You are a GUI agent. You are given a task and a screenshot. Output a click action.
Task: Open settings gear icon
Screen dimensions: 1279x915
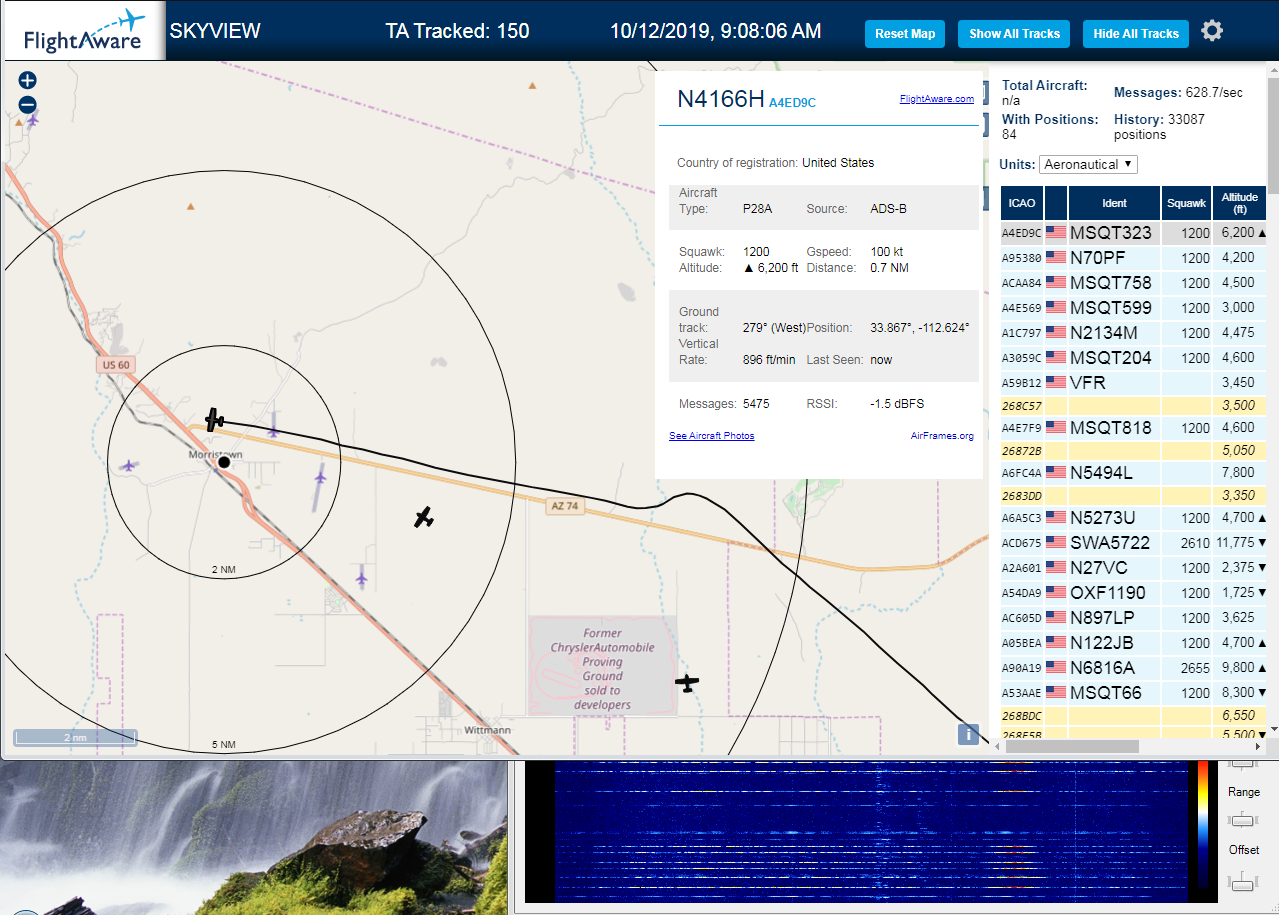[1212, 31]
